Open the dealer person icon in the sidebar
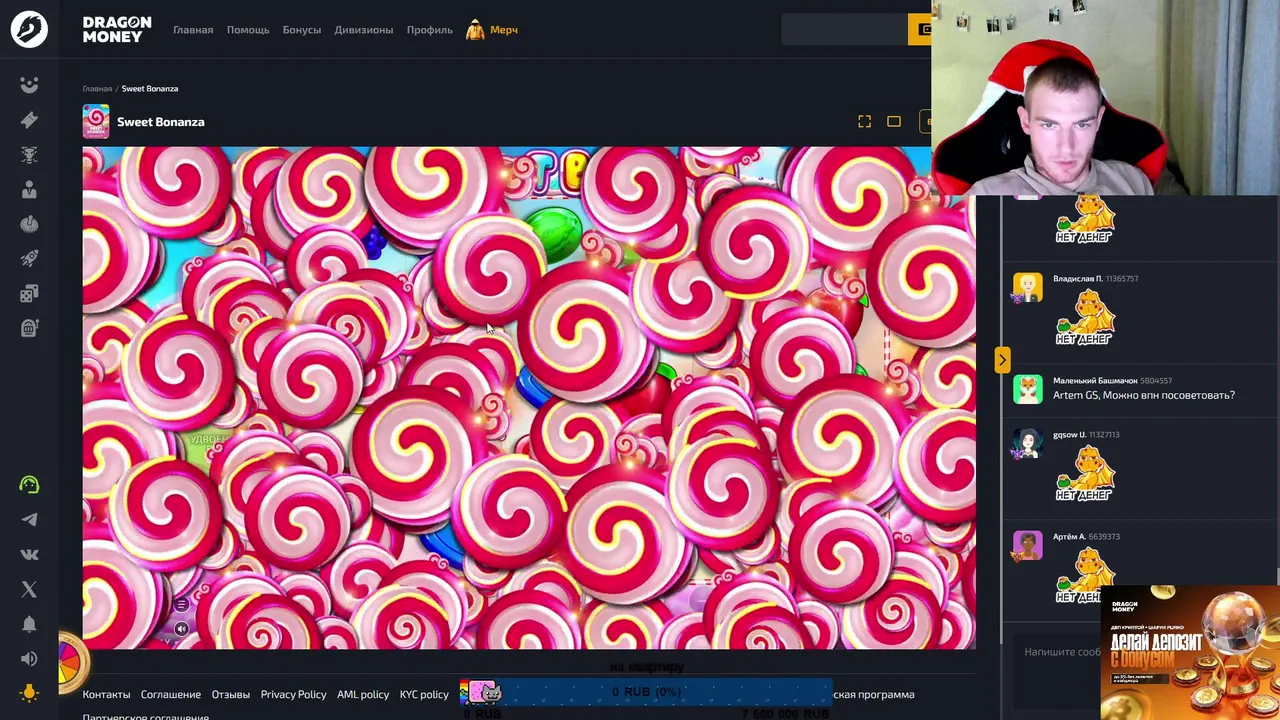The width and height of the screenshot is (1280, 720). tap(29, 190)
